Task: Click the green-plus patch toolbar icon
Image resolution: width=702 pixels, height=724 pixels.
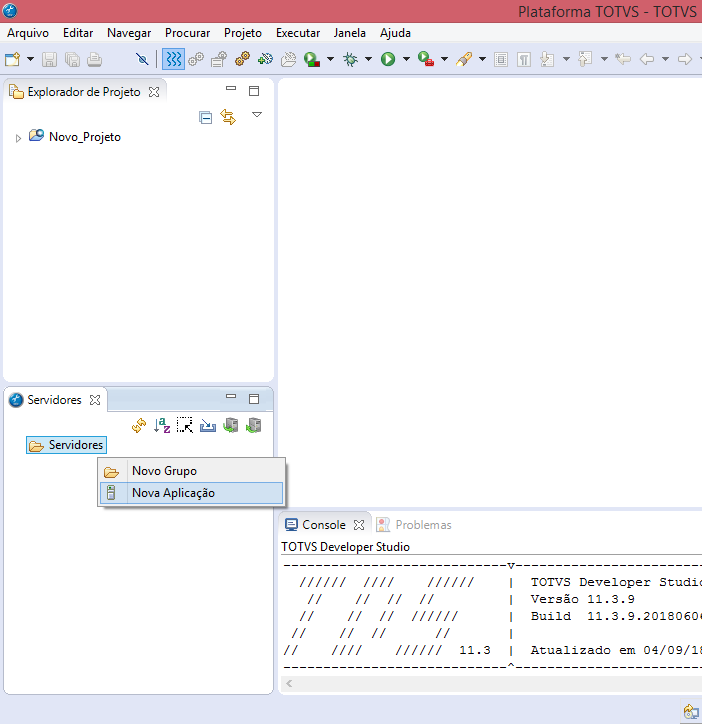Action: [266, 59]
